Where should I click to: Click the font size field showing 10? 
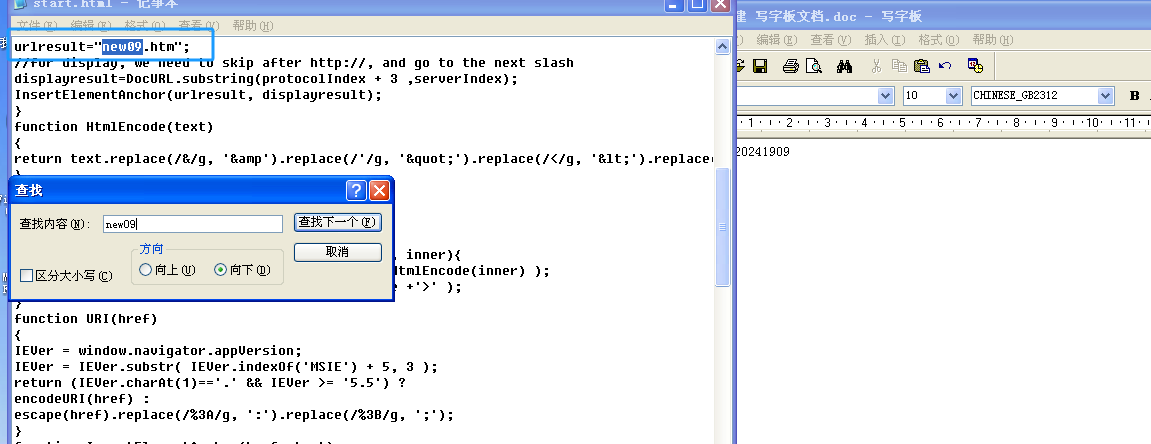click(924, 96)
